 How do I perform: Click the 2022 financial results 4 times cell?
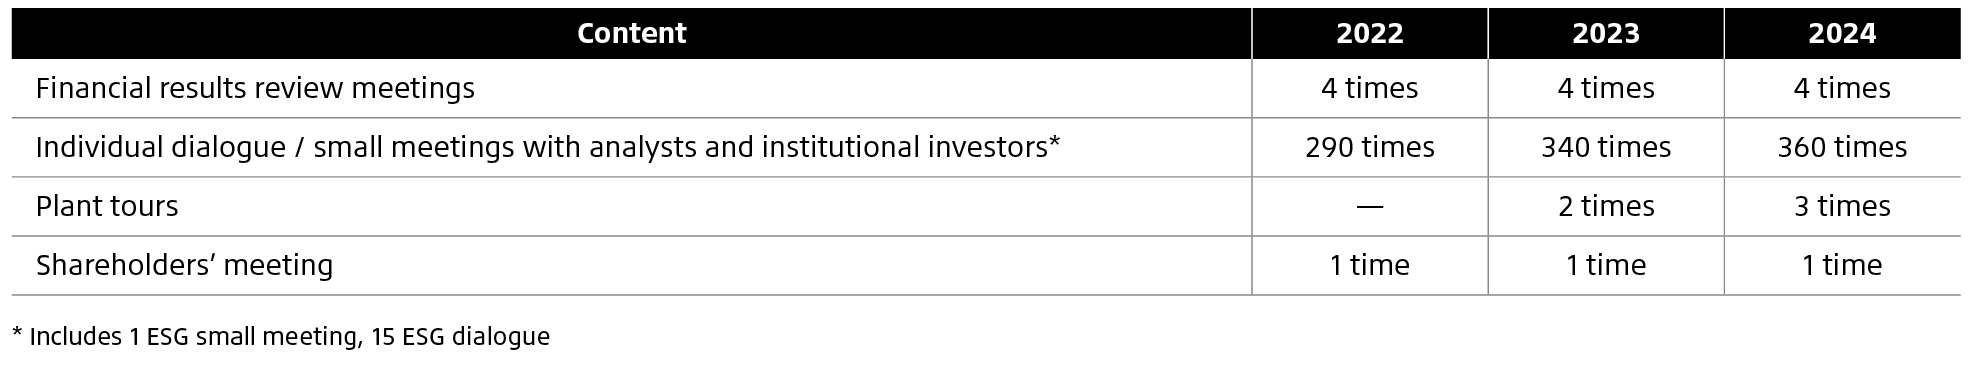point(1369,89)
